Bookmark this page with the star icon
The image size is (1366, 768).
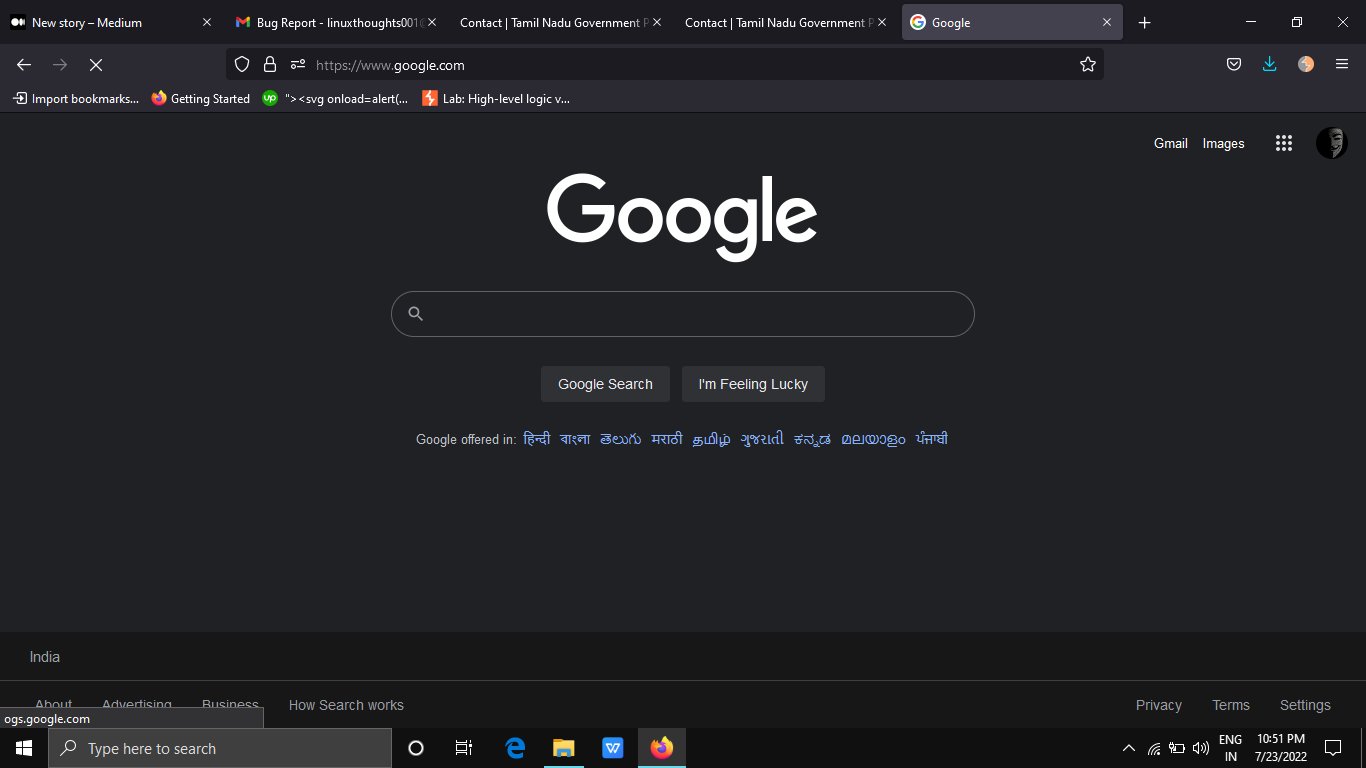pos(1088,64)
